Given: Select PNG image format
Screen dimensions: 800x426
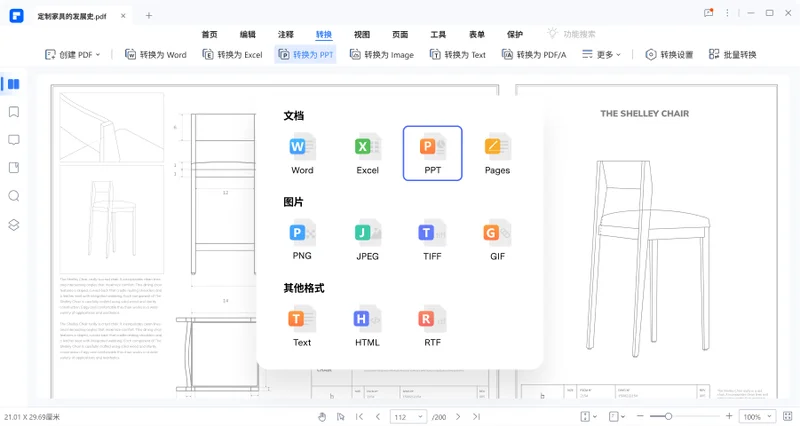Looking at the screenshot, I should tap(302, 240).
